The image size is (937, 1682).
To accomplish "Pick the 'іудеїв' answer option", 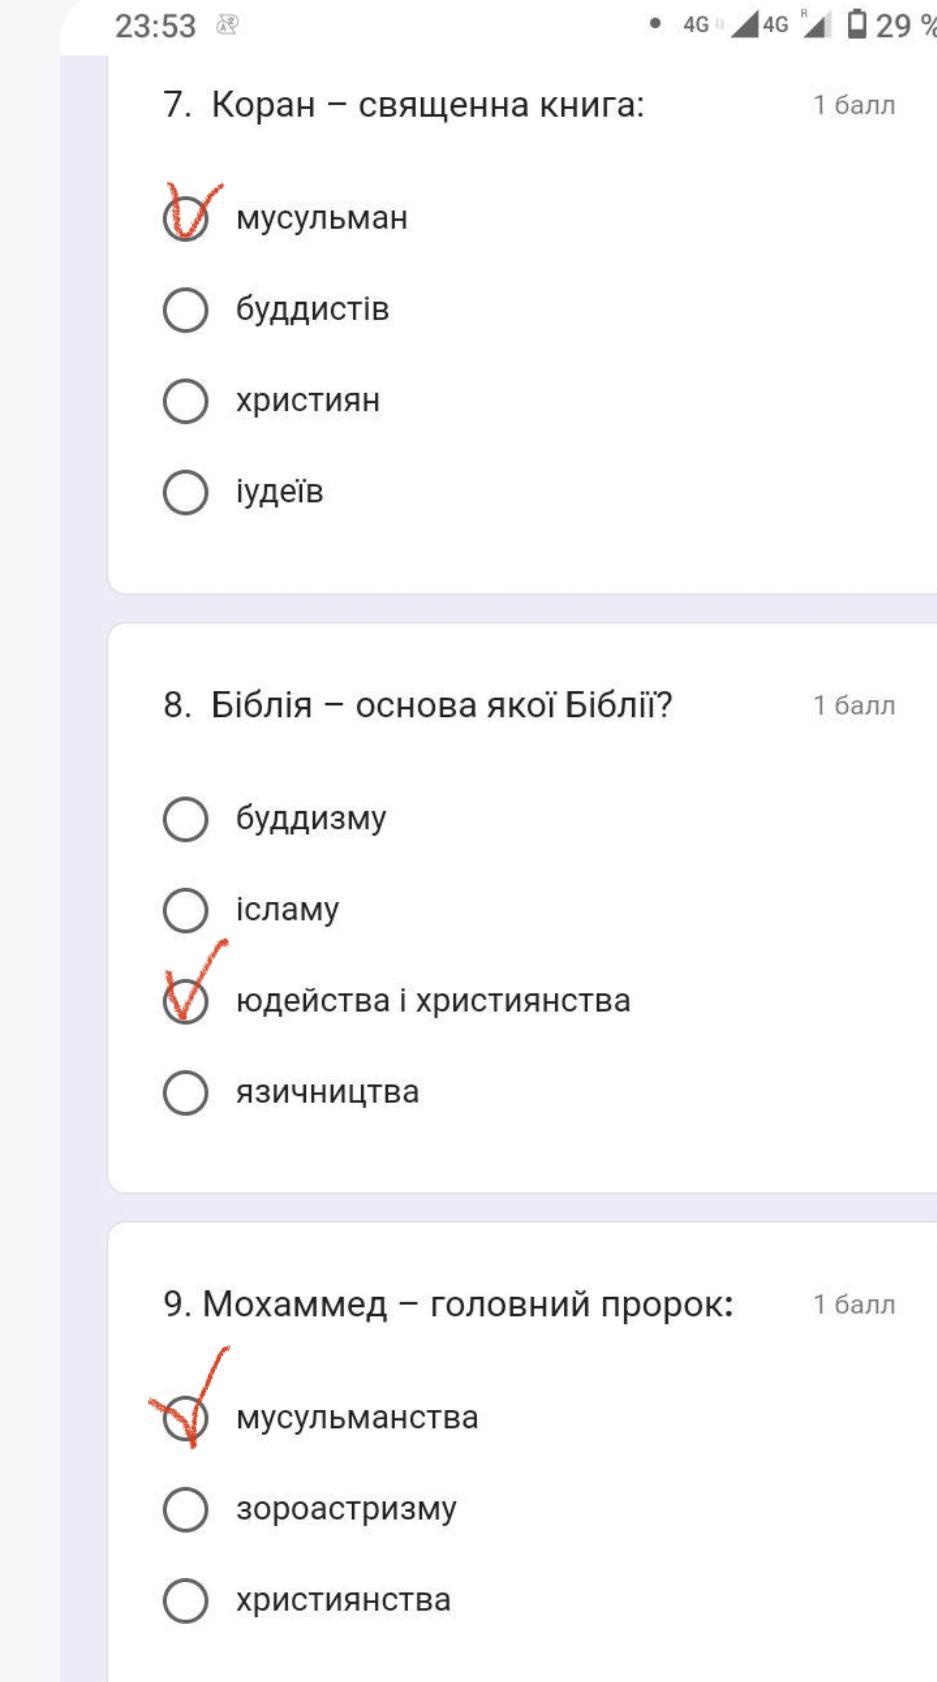I will (x=186, y=492).
